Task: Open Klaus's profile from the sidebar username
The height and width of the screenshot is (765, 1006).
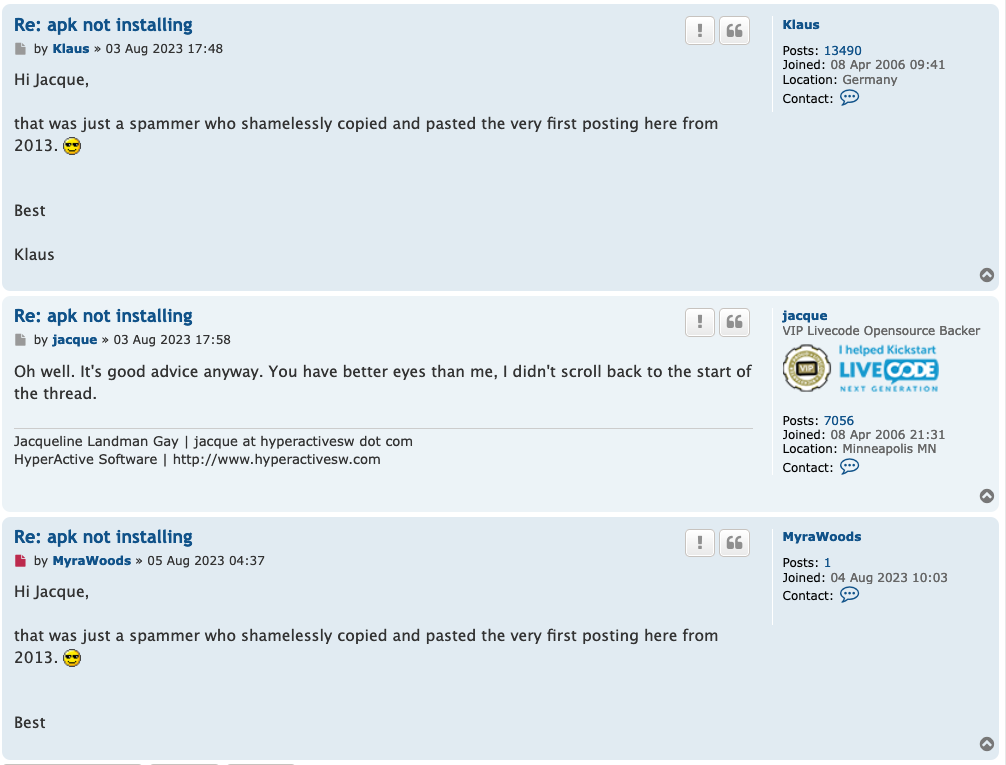Action: click(801, 25)
